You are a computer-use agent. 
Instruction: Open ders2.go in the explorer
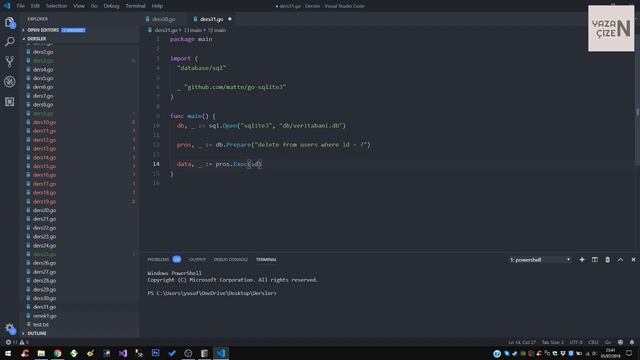[43, 52]
